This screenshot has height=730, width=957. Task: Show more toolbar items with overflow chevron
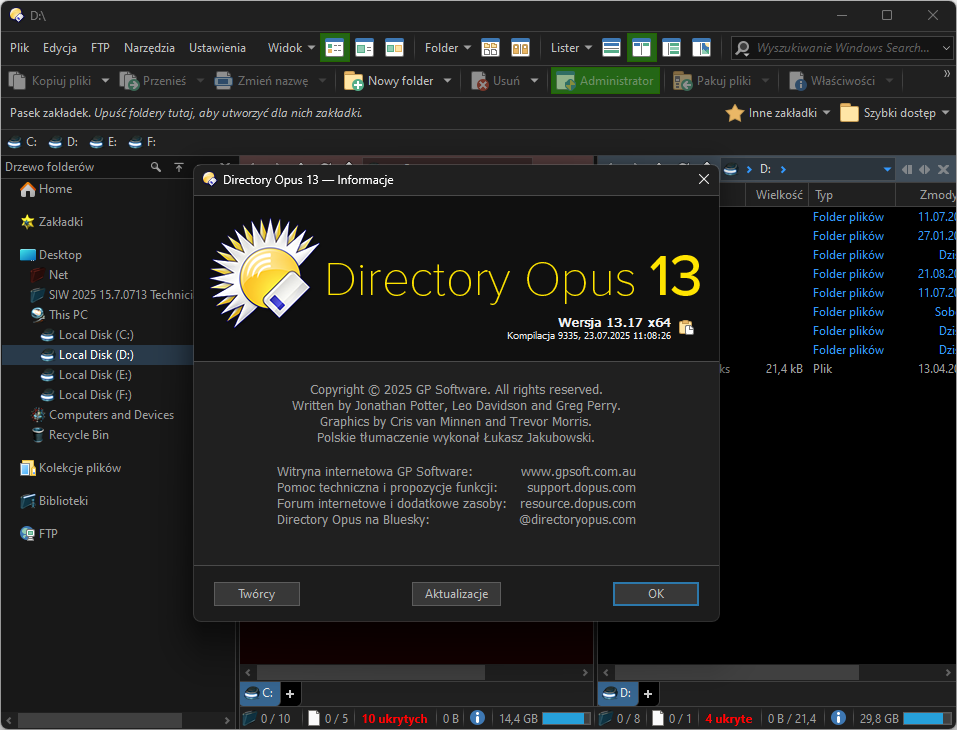coord(947,73)
